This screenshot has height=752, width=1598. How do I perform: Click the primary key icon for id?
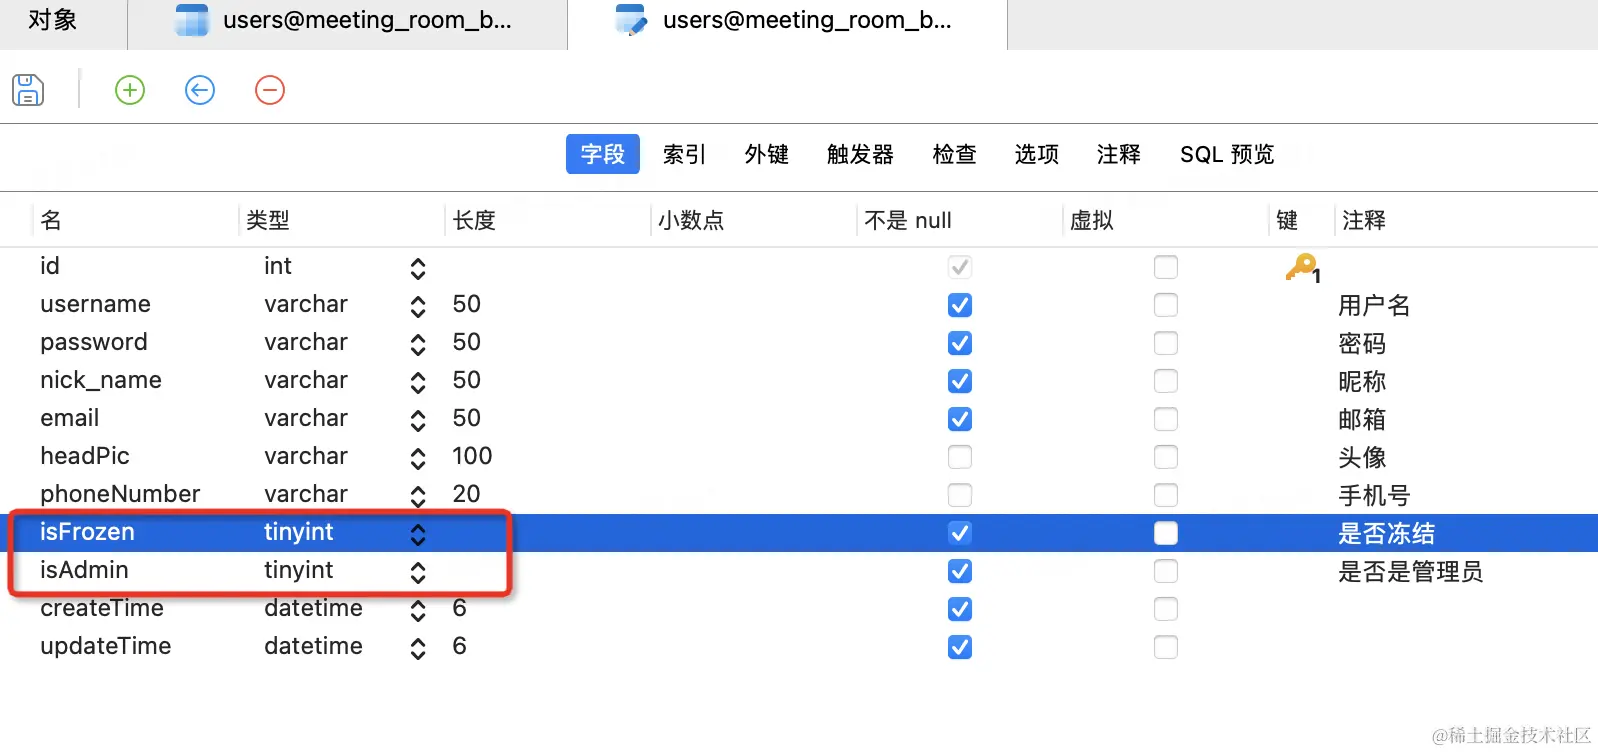1303,268
